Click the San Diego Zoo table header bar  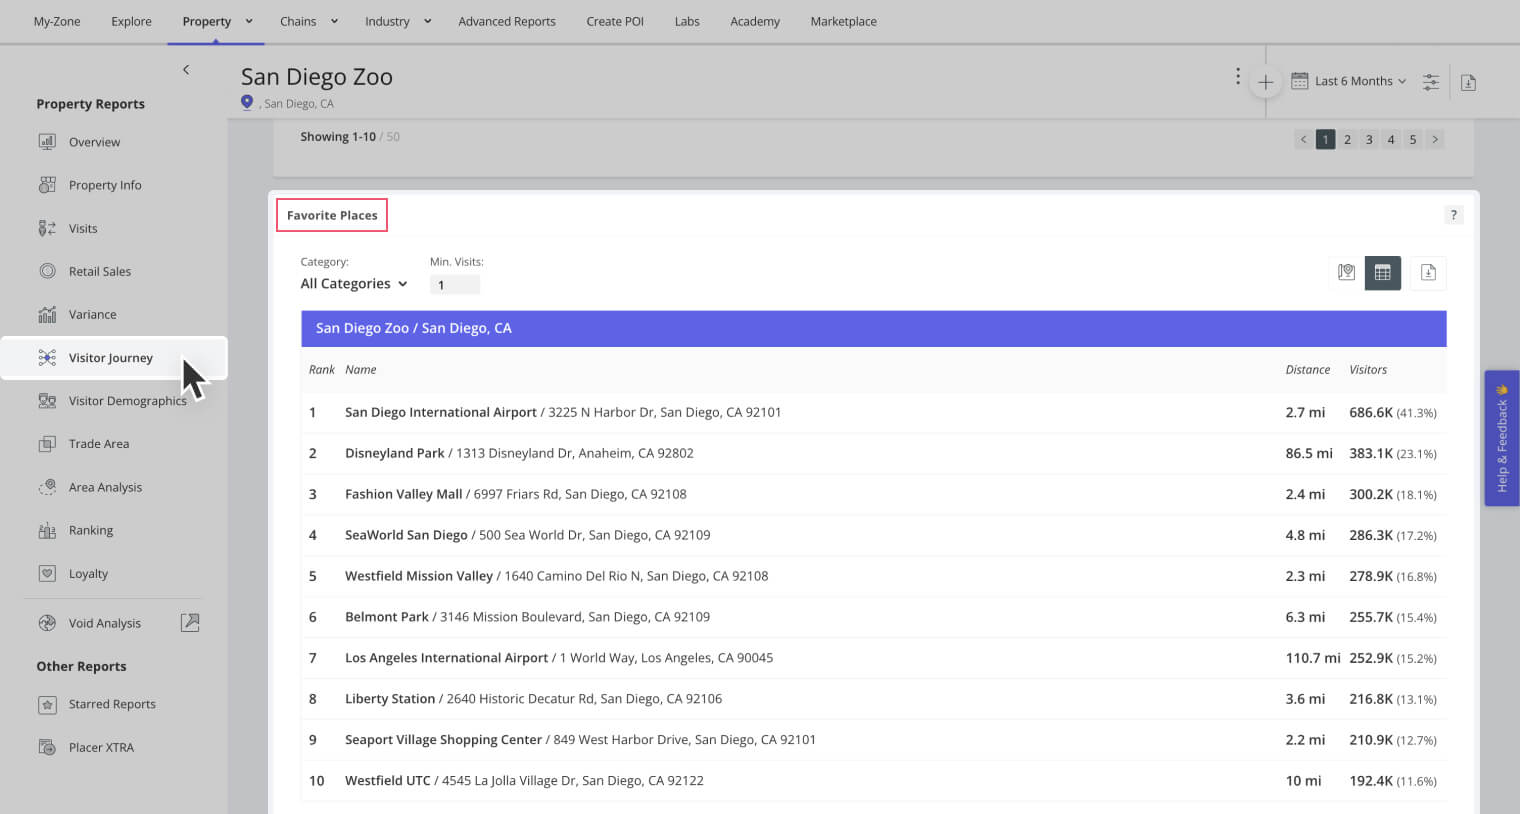pyautogui.click(x=873, y=328)
